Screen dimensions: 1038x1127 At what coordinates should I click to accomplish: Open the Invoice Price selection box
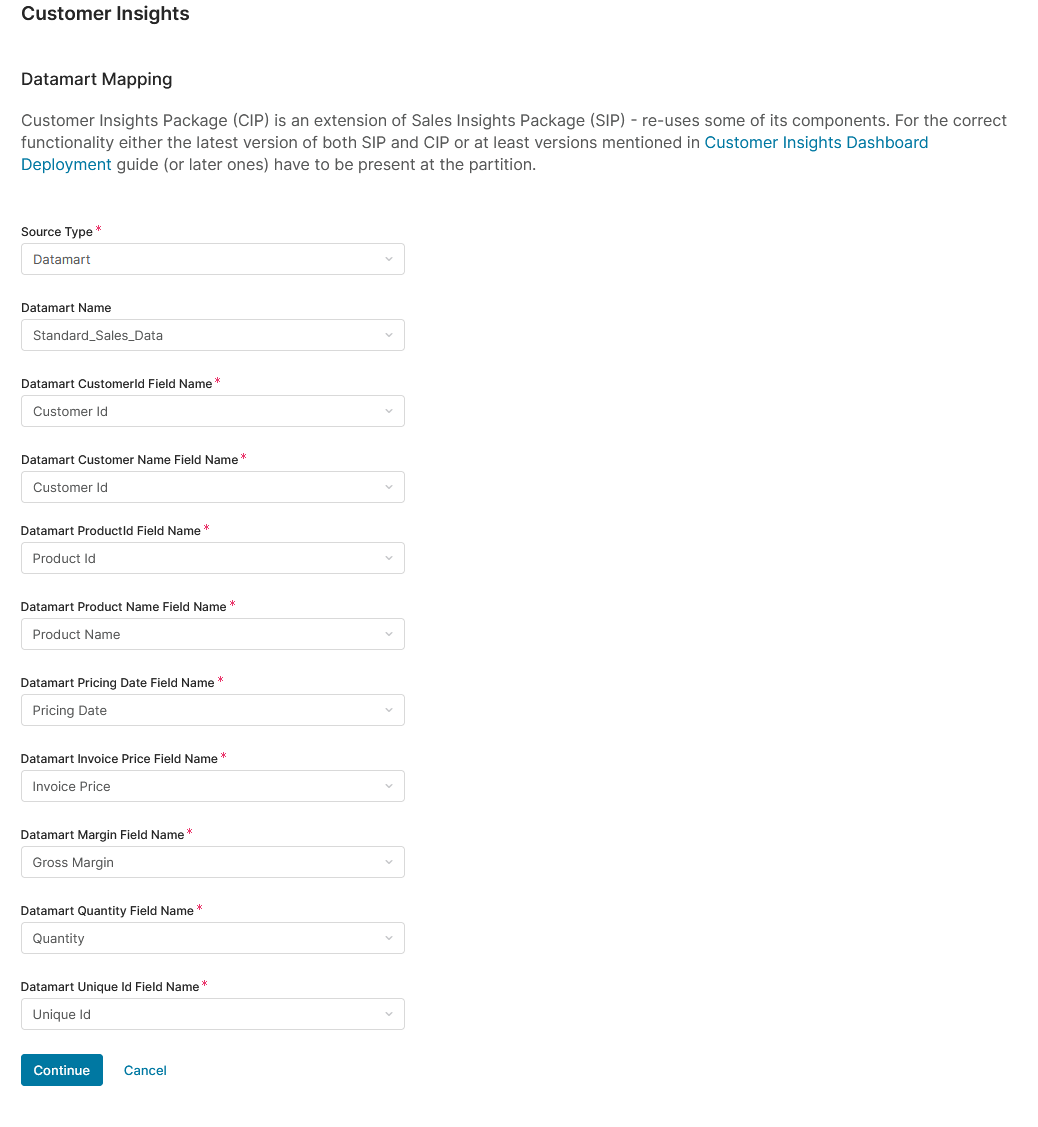coord(212,787)
